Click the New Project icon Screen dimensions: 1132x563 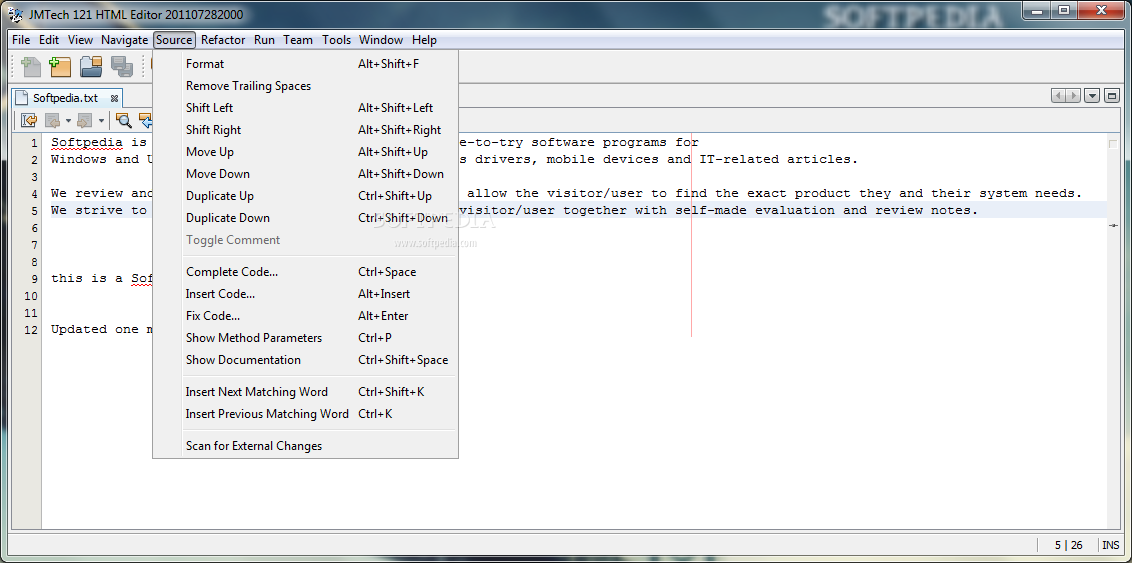point(60,66)
